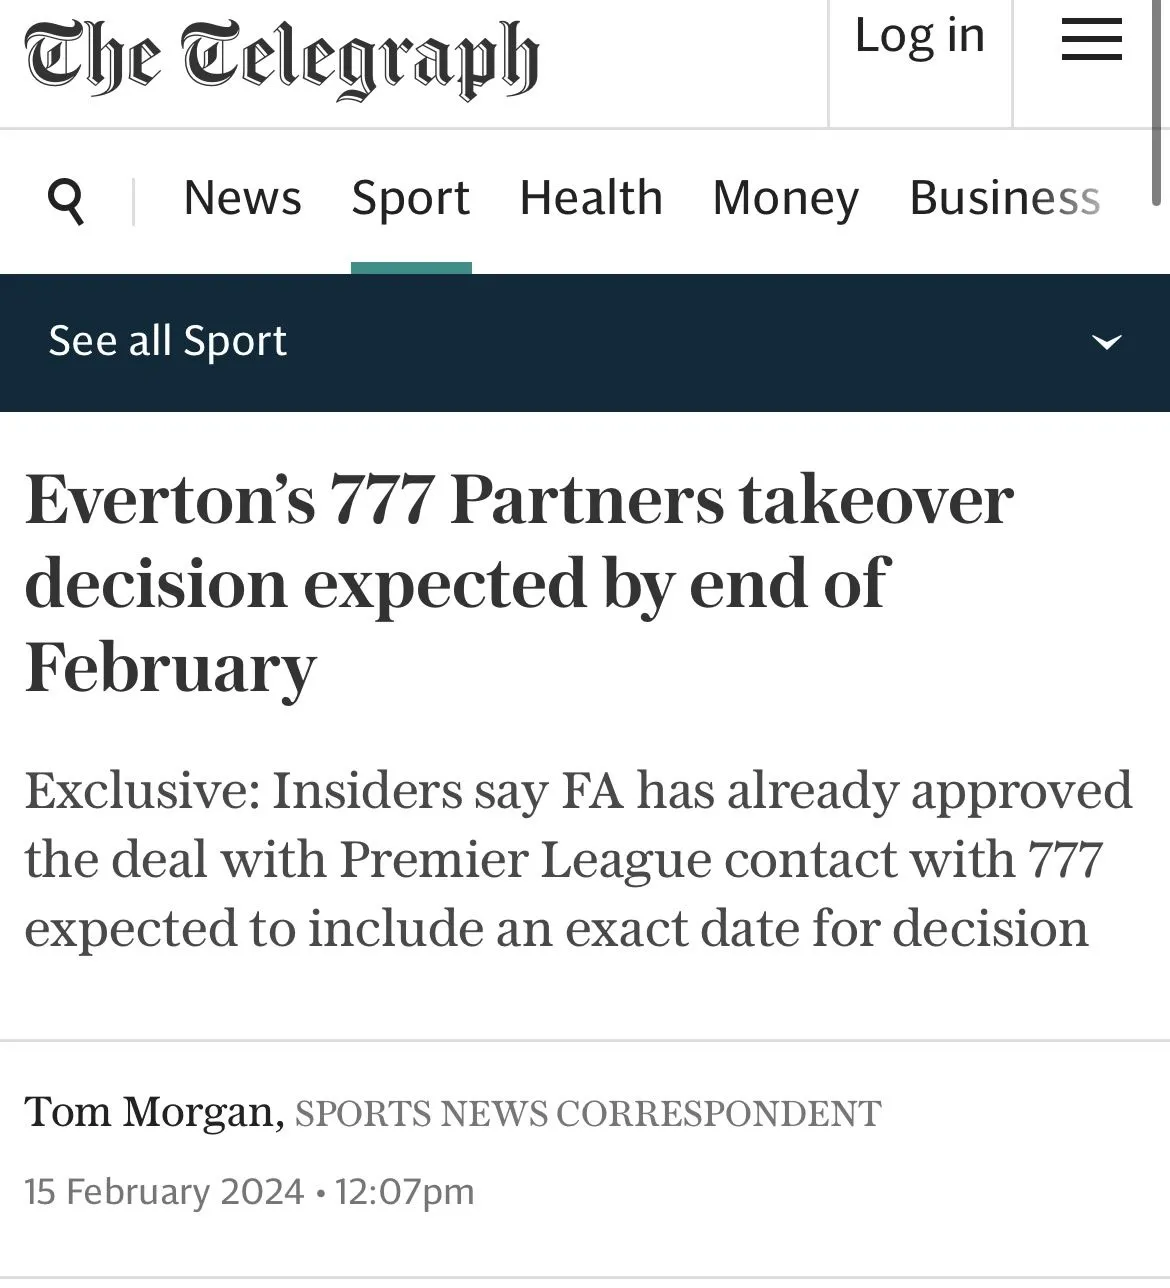
Task: Open the hamburger menu
Action: tap(1091, 40)
